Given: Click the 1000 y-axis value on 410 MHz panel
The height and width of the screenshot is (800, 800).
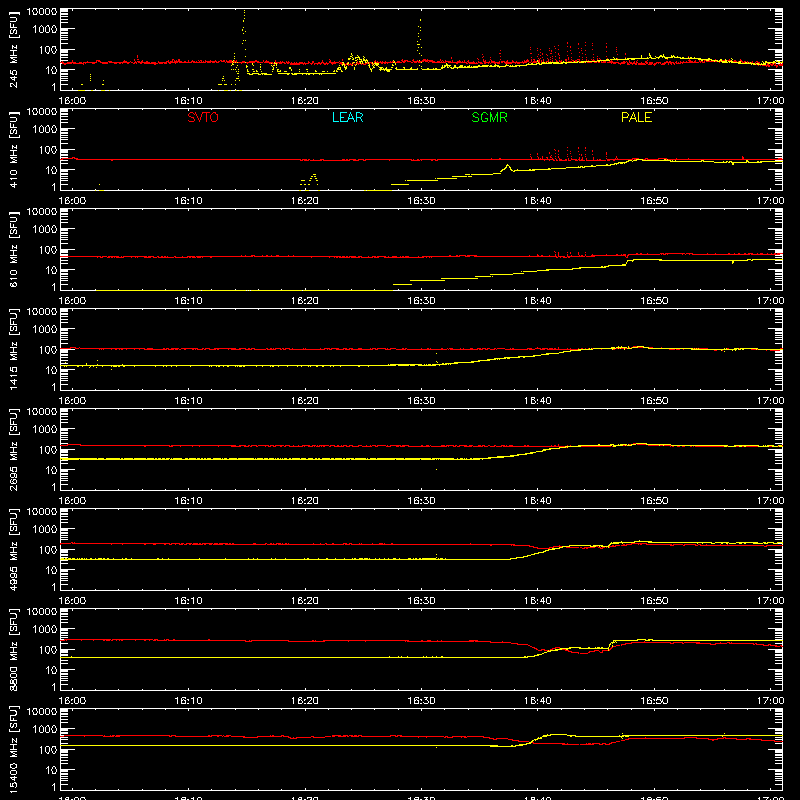Looking at the screenshot, I should pyautogui.click(x=45, y=129).
